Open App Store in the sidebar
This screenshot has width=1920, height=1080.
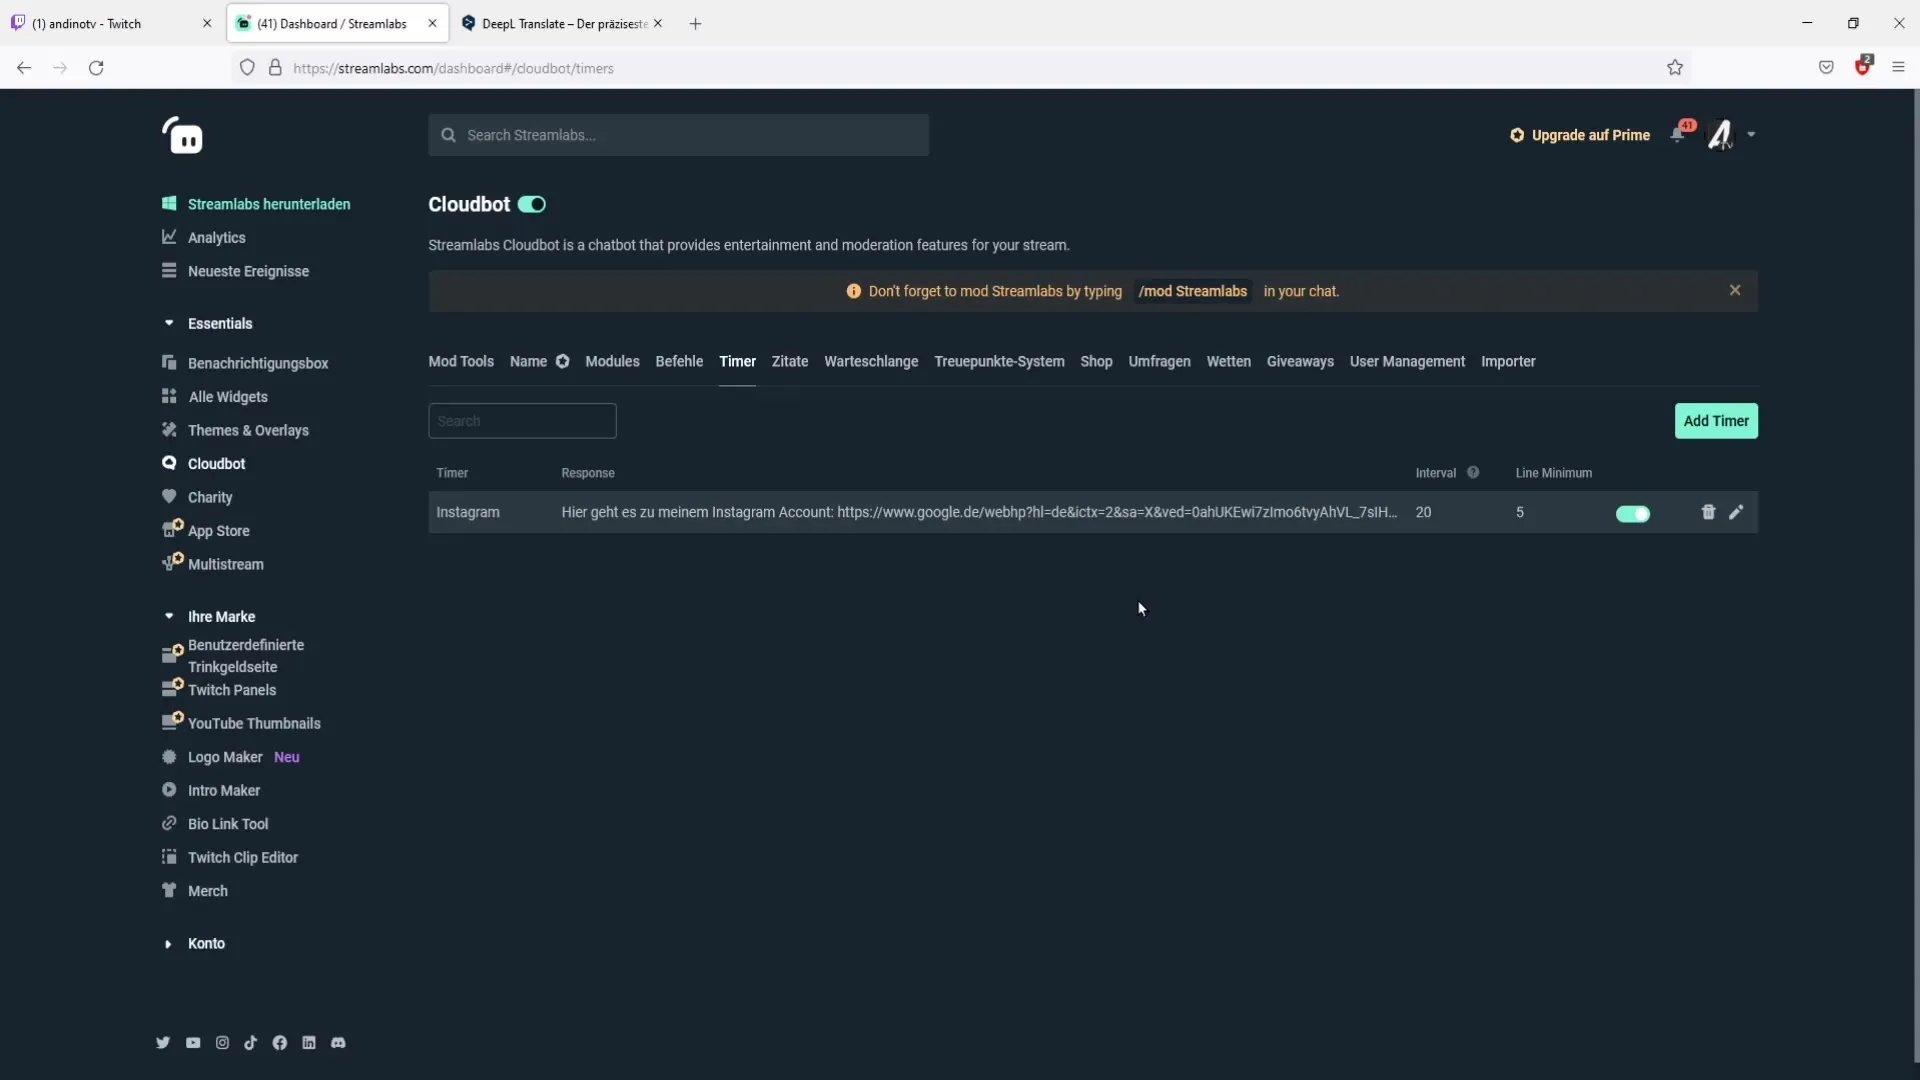pos(206,530)
